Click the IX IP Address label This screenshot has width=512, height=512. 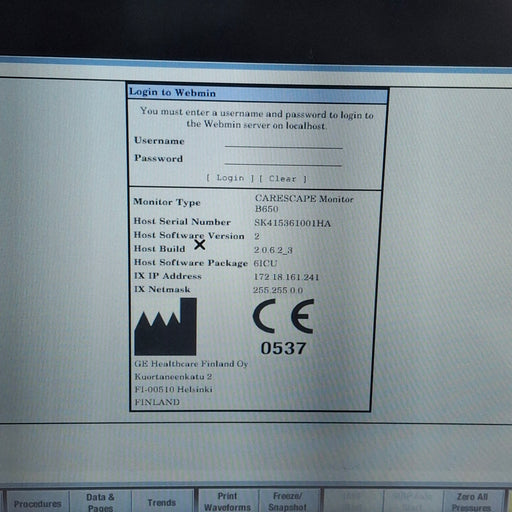coord(168,276)
